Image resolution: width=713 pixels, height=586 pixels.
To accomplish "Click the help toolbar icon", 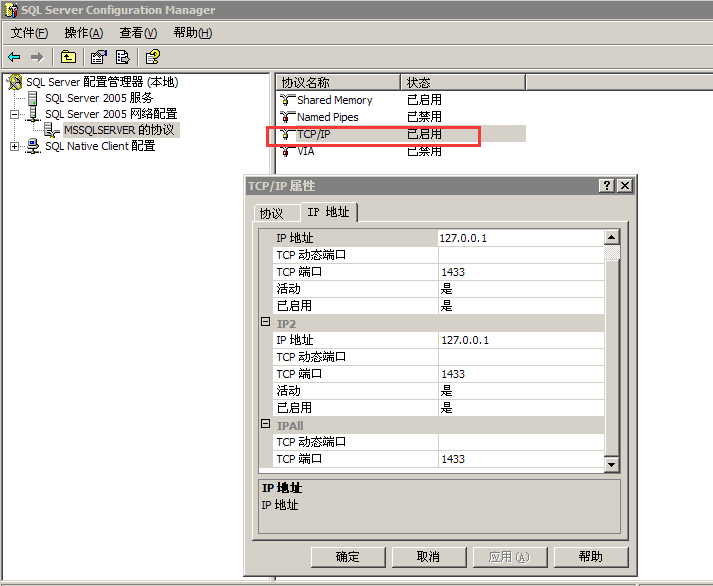I will (152, 57).
